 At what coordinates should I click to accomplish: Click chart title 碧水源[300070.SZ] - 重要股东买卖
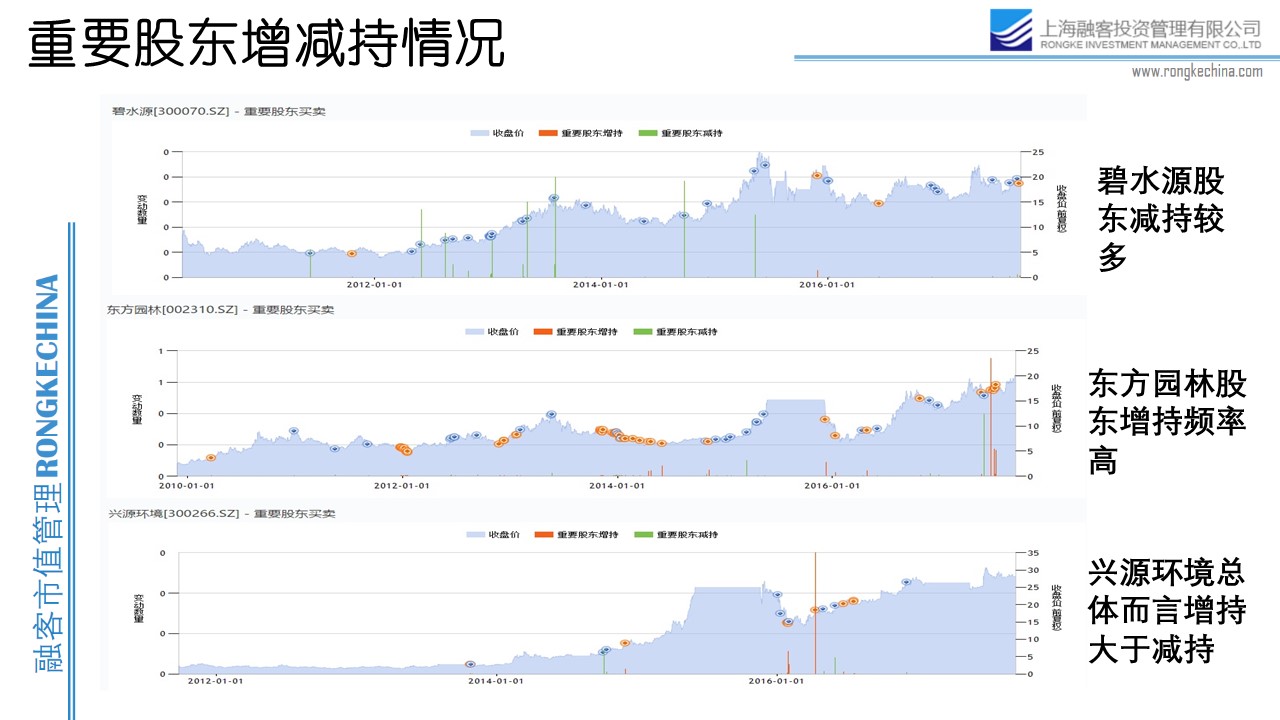click(219, 111)
